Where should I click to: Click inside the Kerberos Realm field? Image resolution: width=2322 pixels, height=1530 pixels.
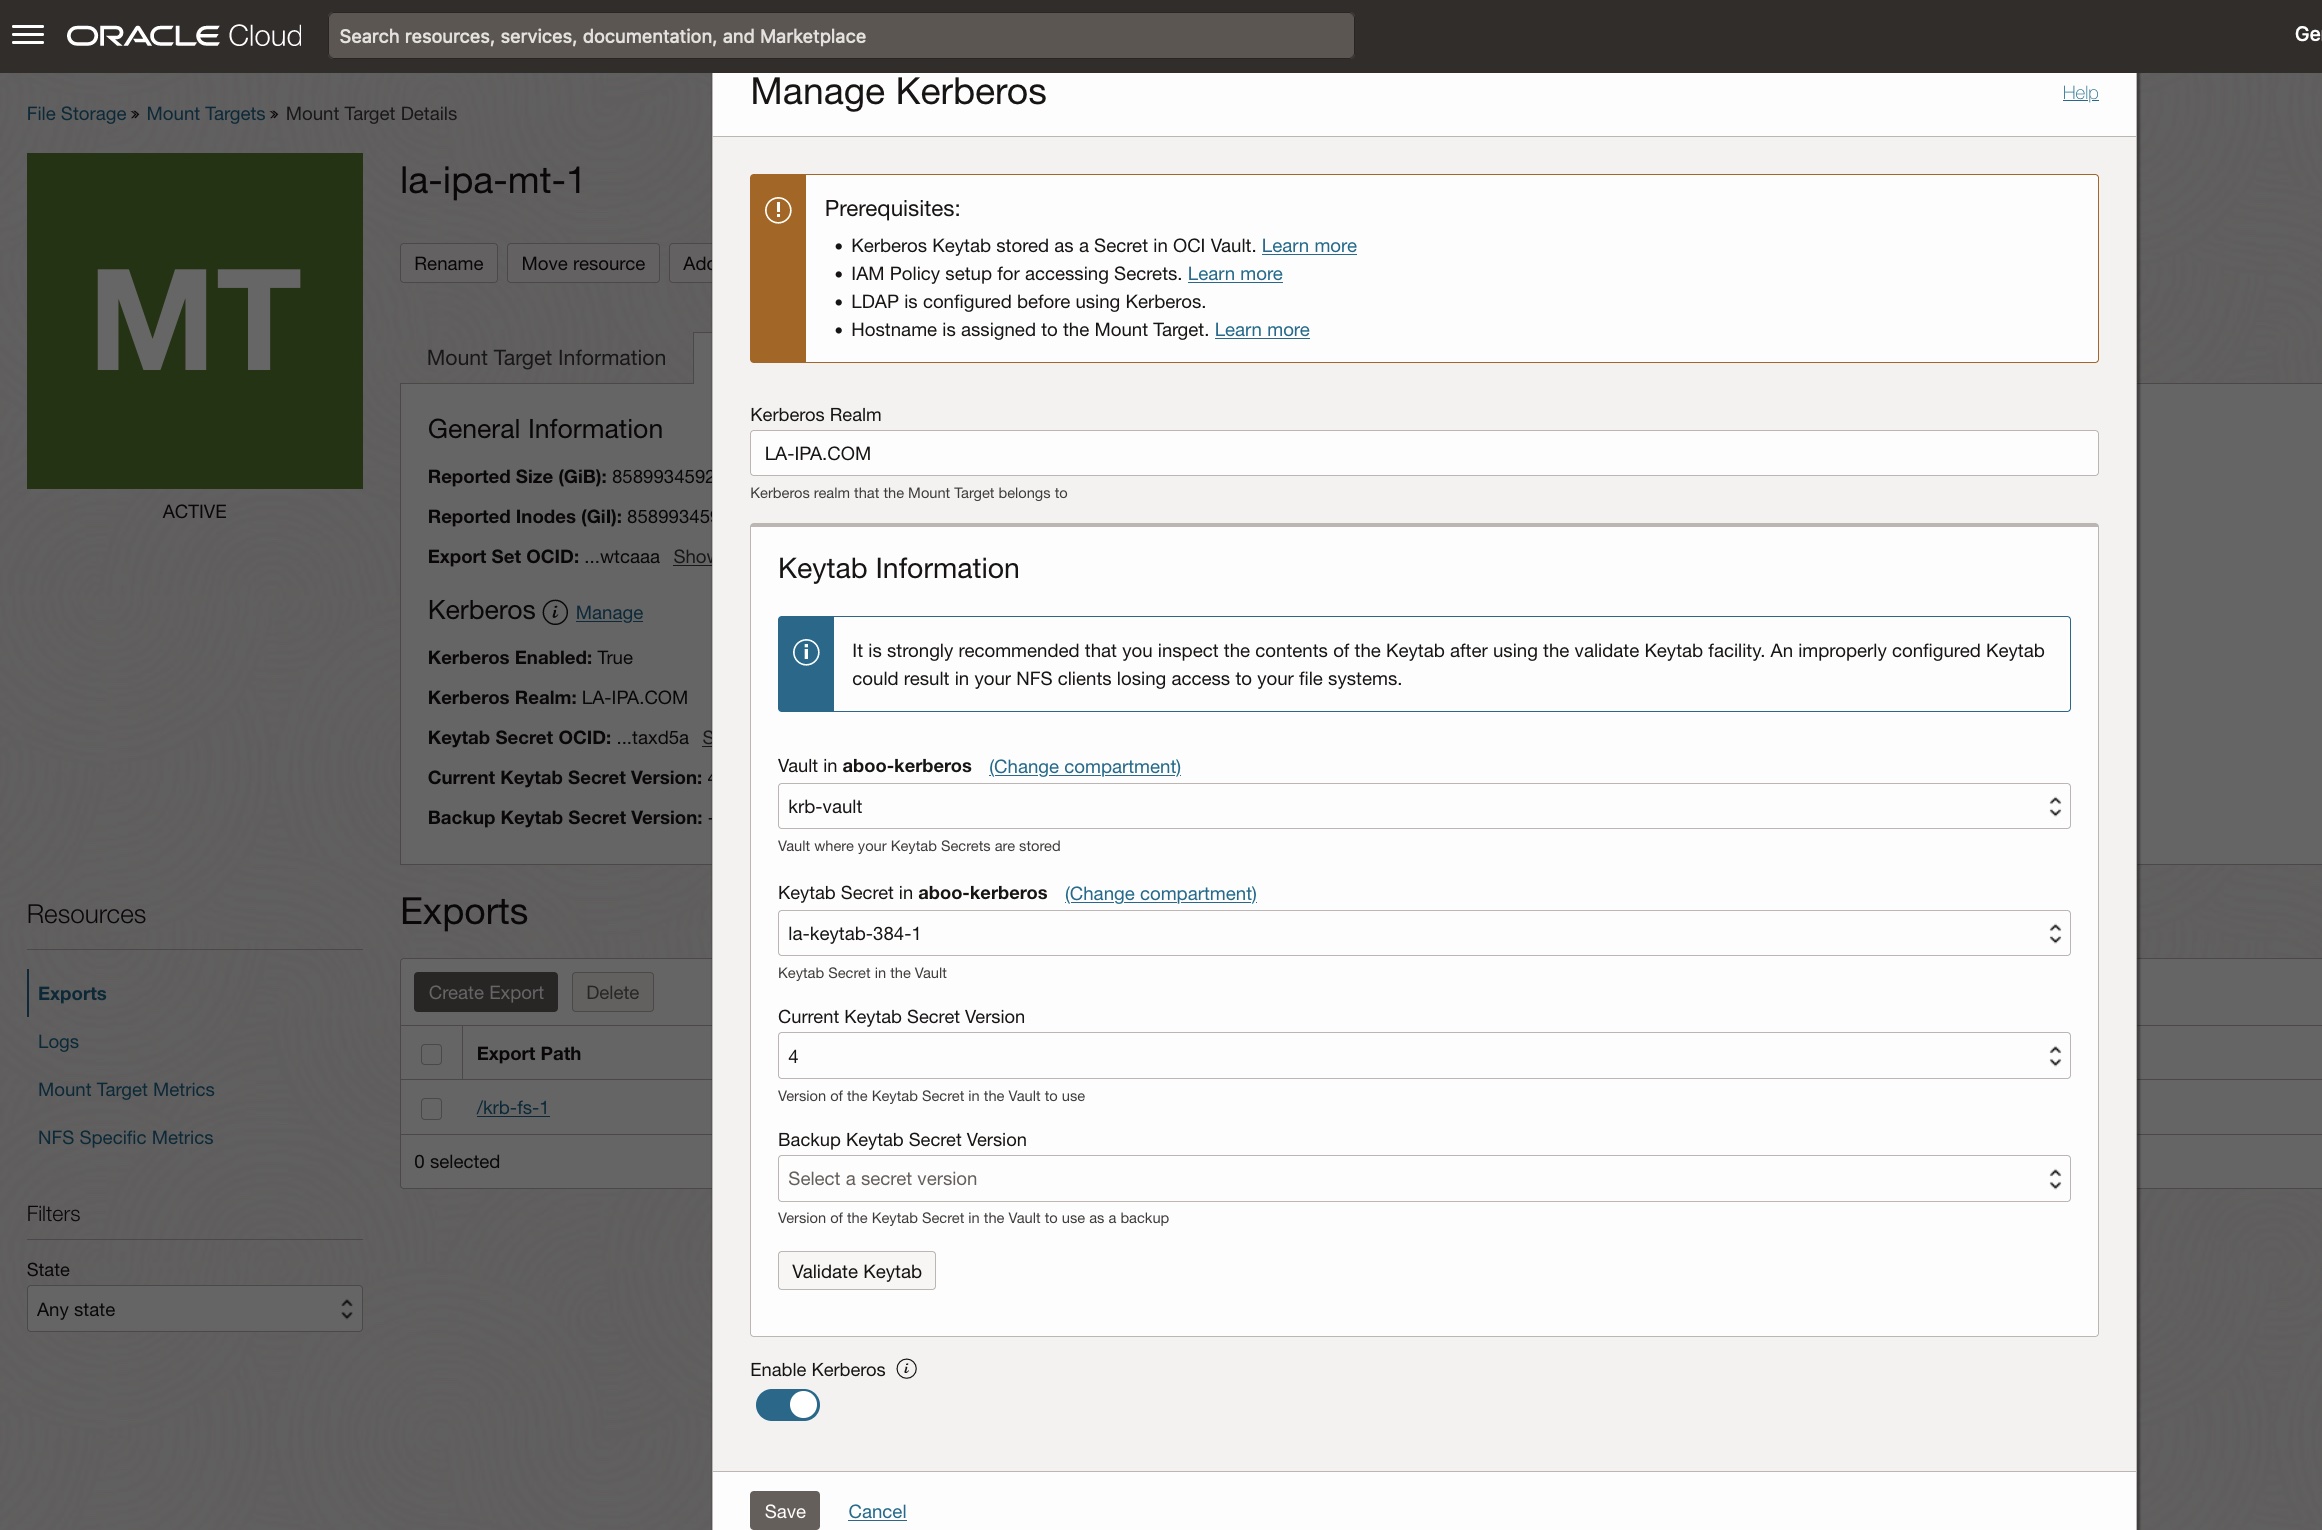click(x=1400, y=453)
